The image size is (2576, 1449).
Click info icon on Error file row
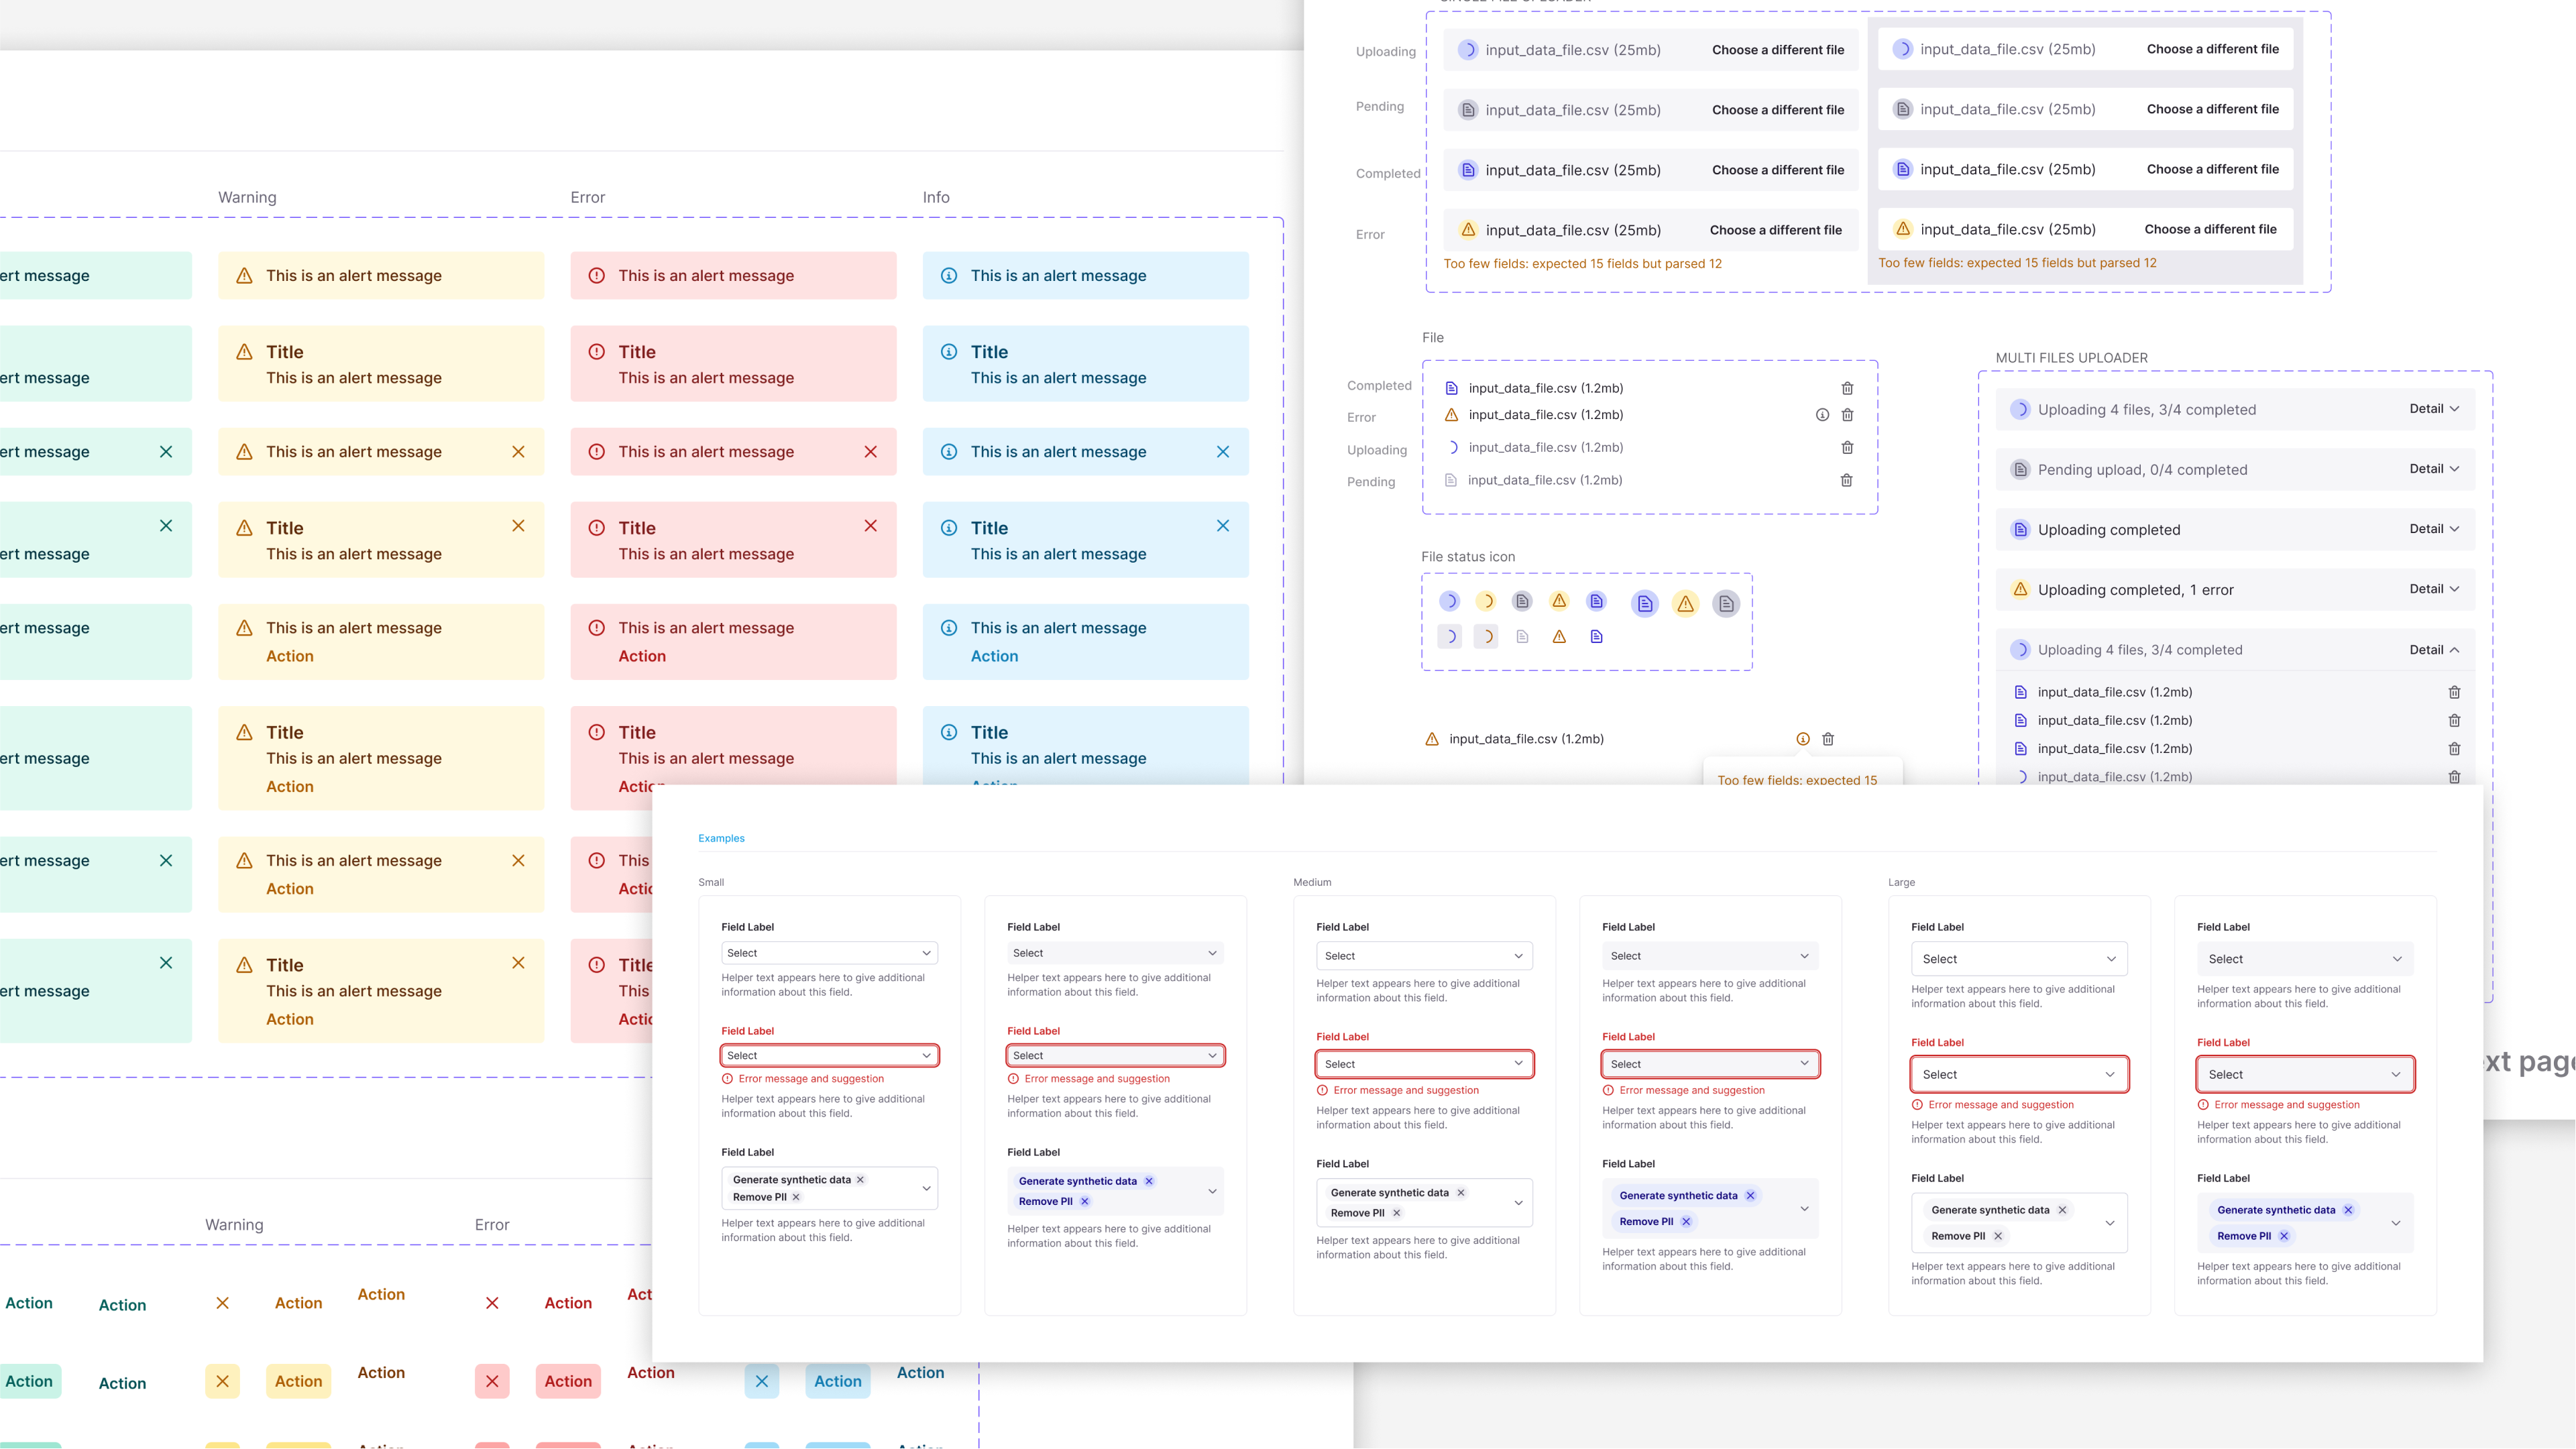(x=1822, y=415)
